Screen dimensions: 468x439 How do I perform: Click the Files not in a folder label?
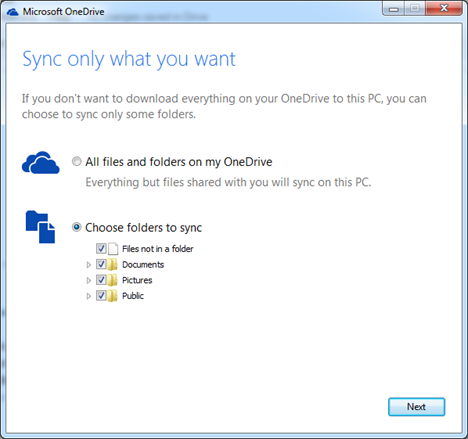point(158,249)
